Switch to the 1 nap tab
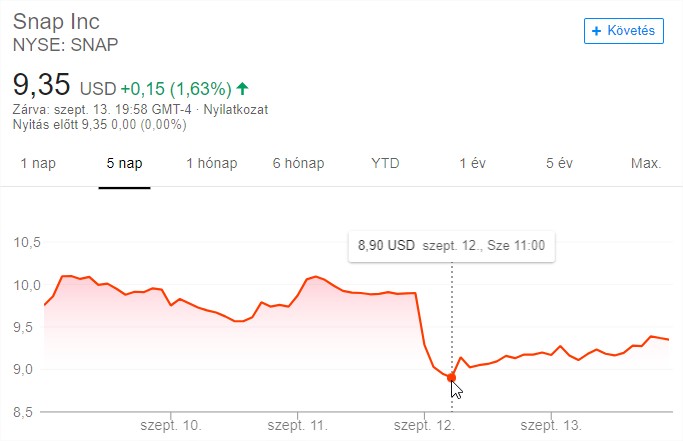The image size is (683, 441). (38, 163)
